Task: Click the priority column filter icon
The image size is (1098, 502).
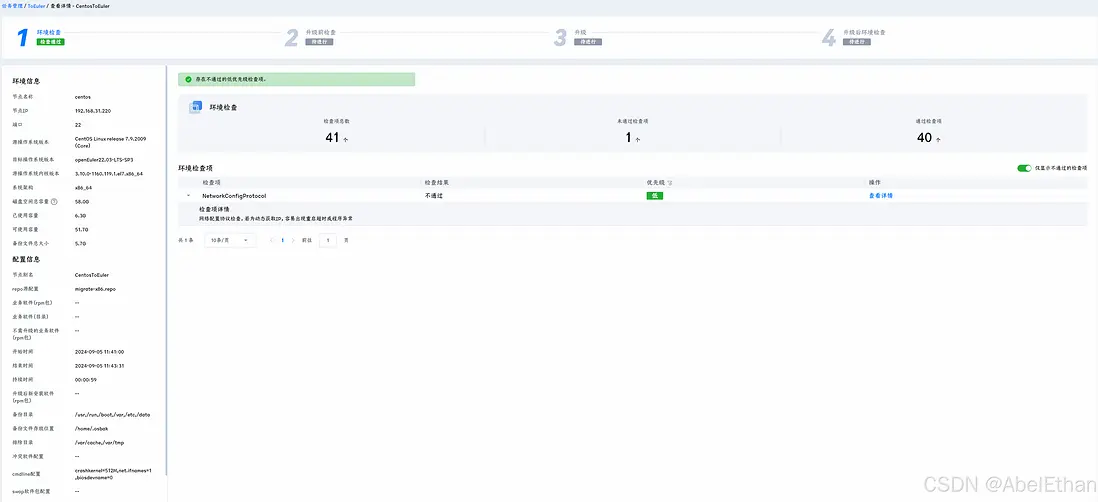Action: (x=670, y=183)
